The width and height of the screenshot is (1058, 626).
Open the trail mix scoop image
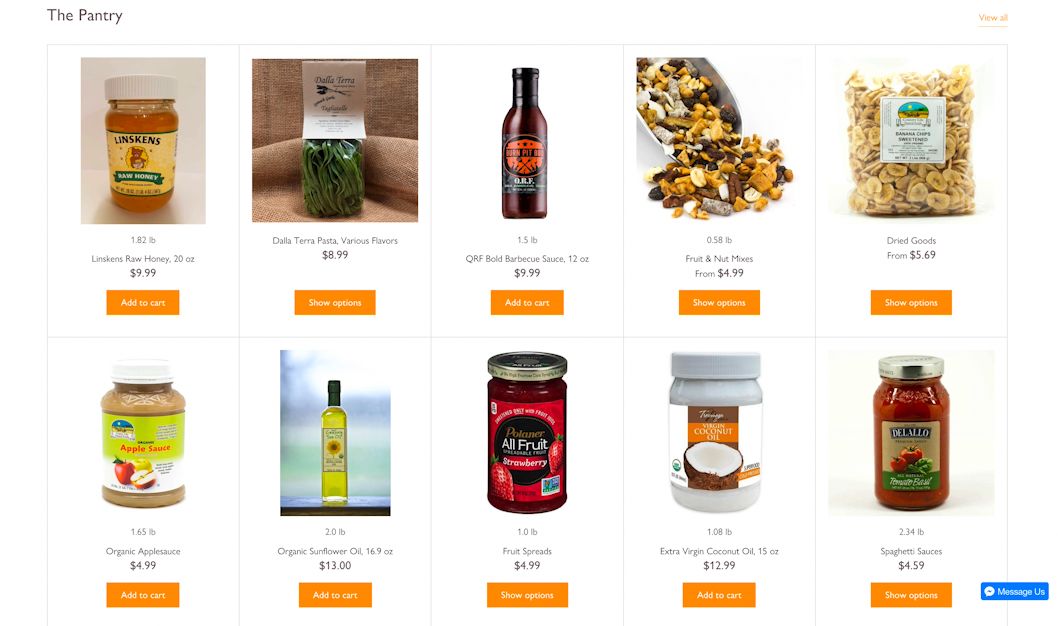click(719, 138)
